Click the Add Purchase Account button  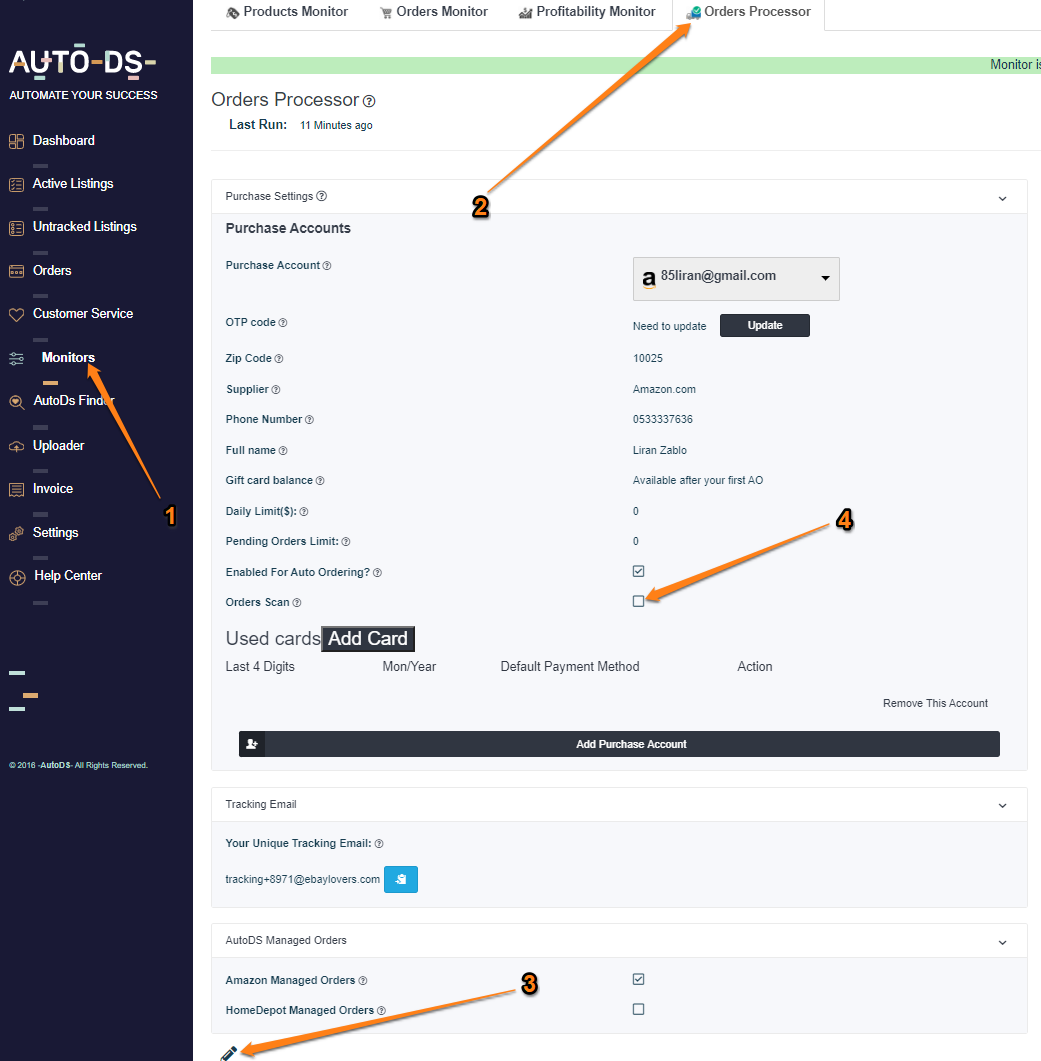click(619, 744)
